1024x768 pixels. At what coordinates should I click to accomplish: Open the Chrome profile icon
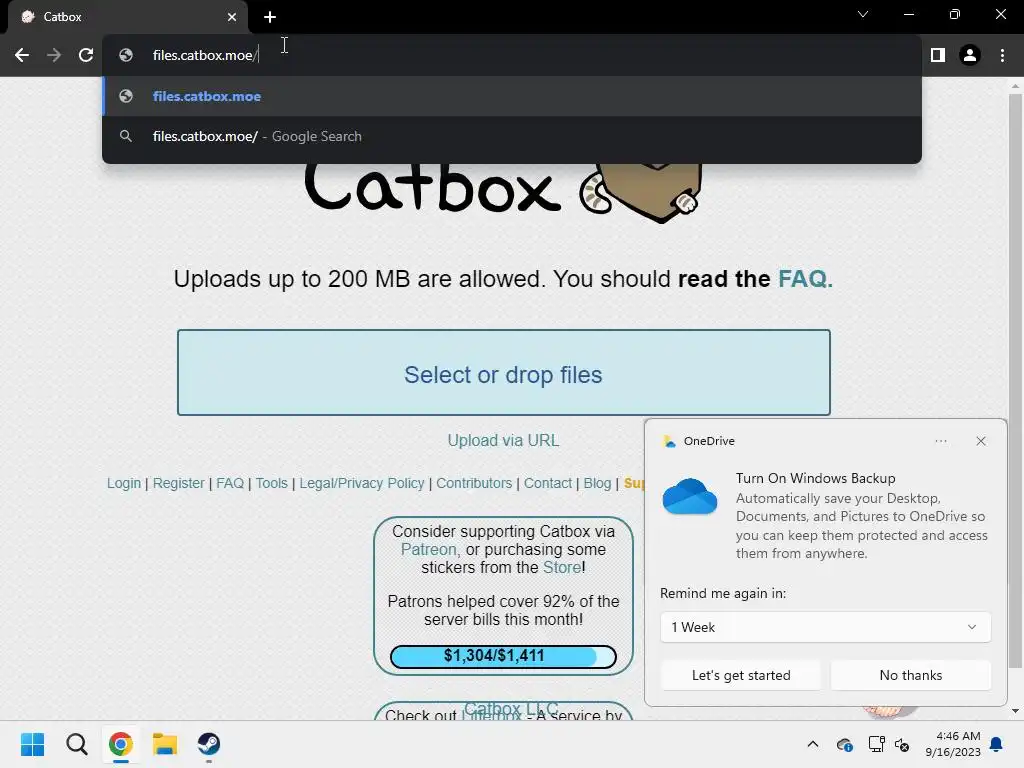tap(970, 55)
